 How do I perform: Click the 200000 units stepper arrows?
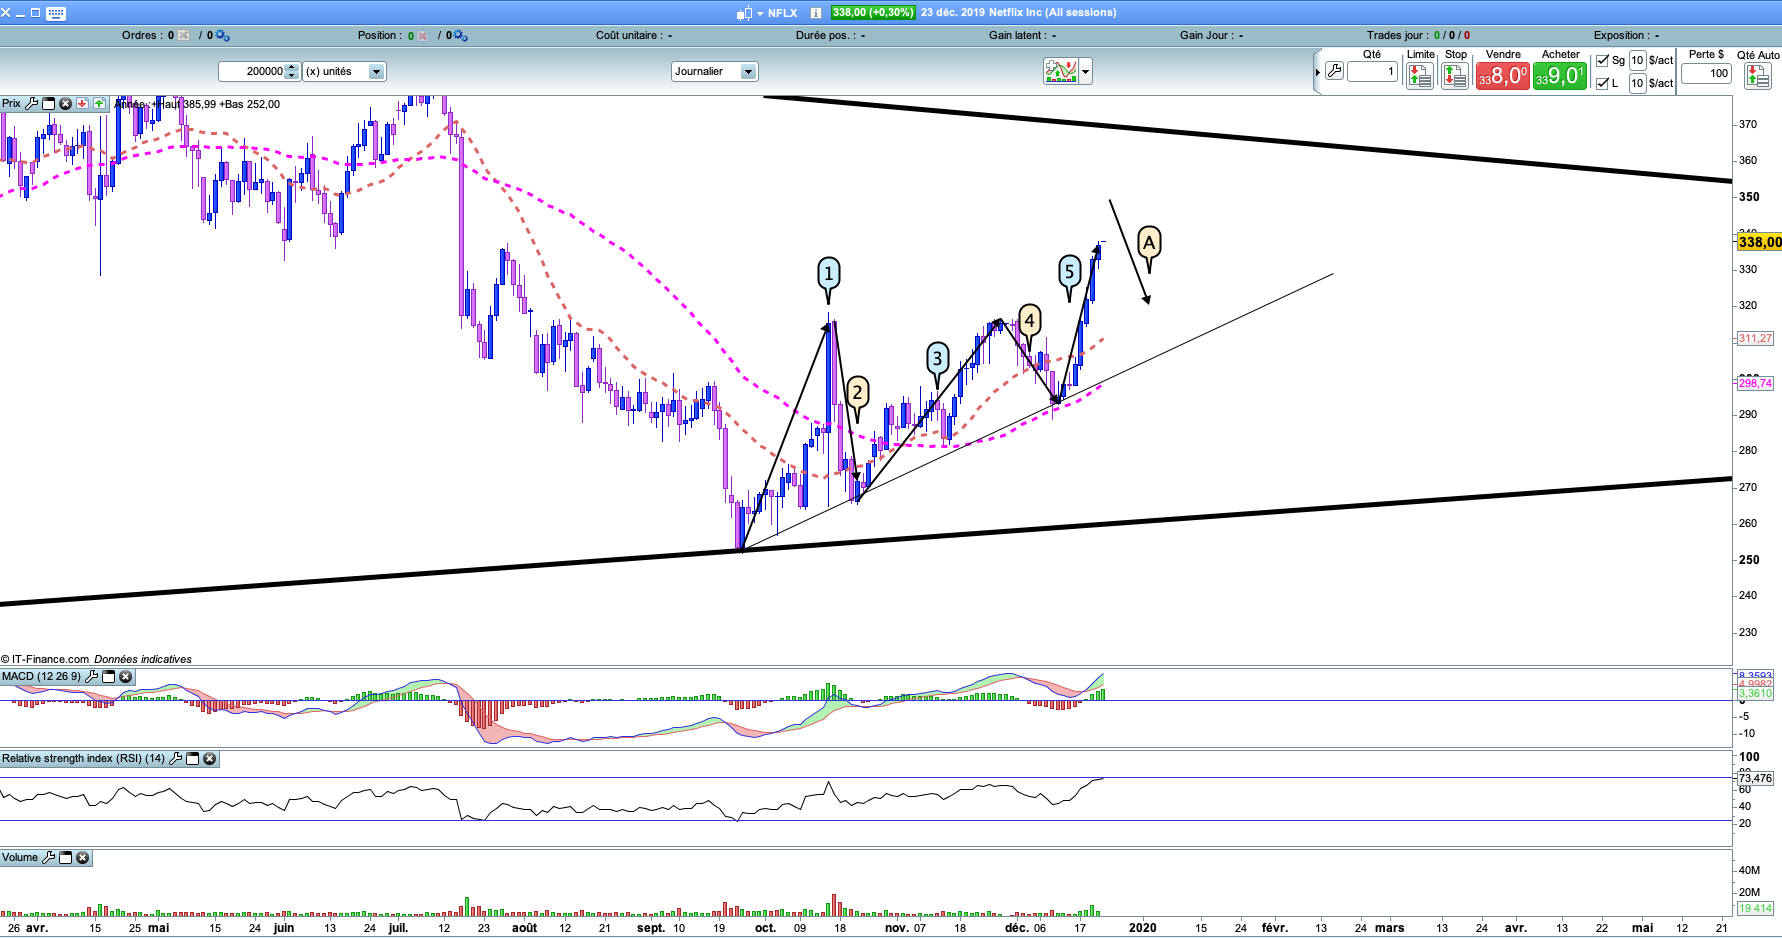(292, 71)
